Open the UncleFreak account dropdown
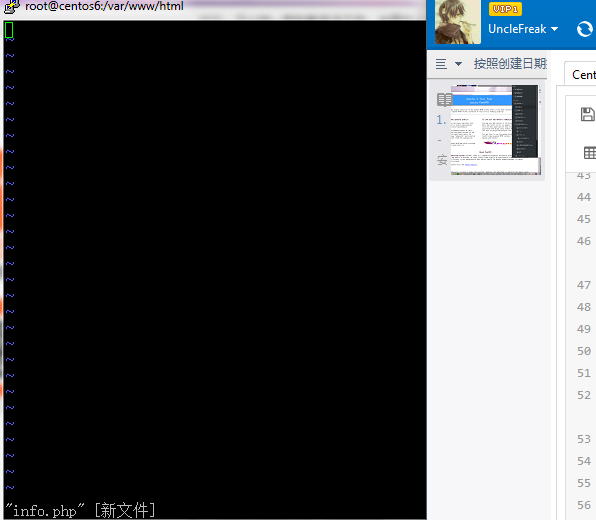Screen dimensions: 596x520 (523, 29)
